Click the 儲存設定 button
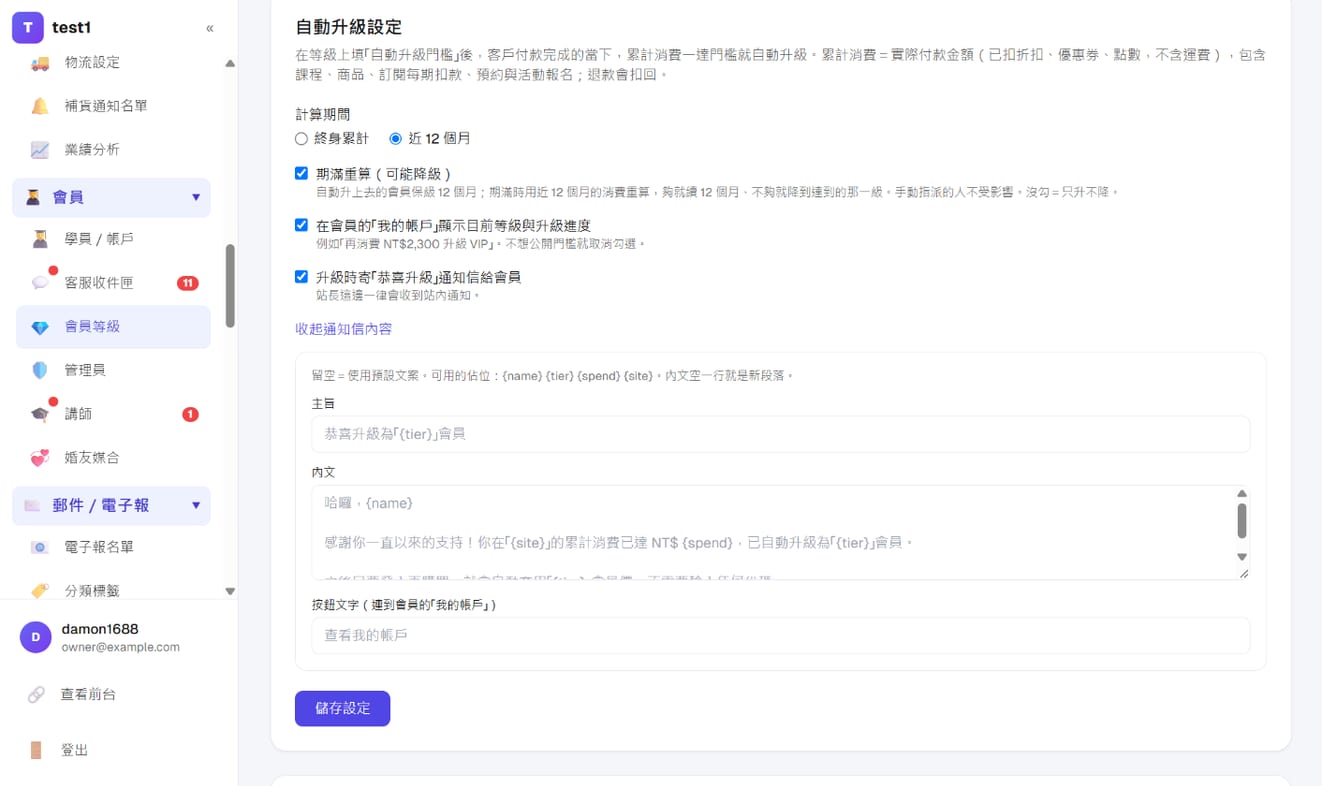Screen dimensions: 1322x786 342,708
